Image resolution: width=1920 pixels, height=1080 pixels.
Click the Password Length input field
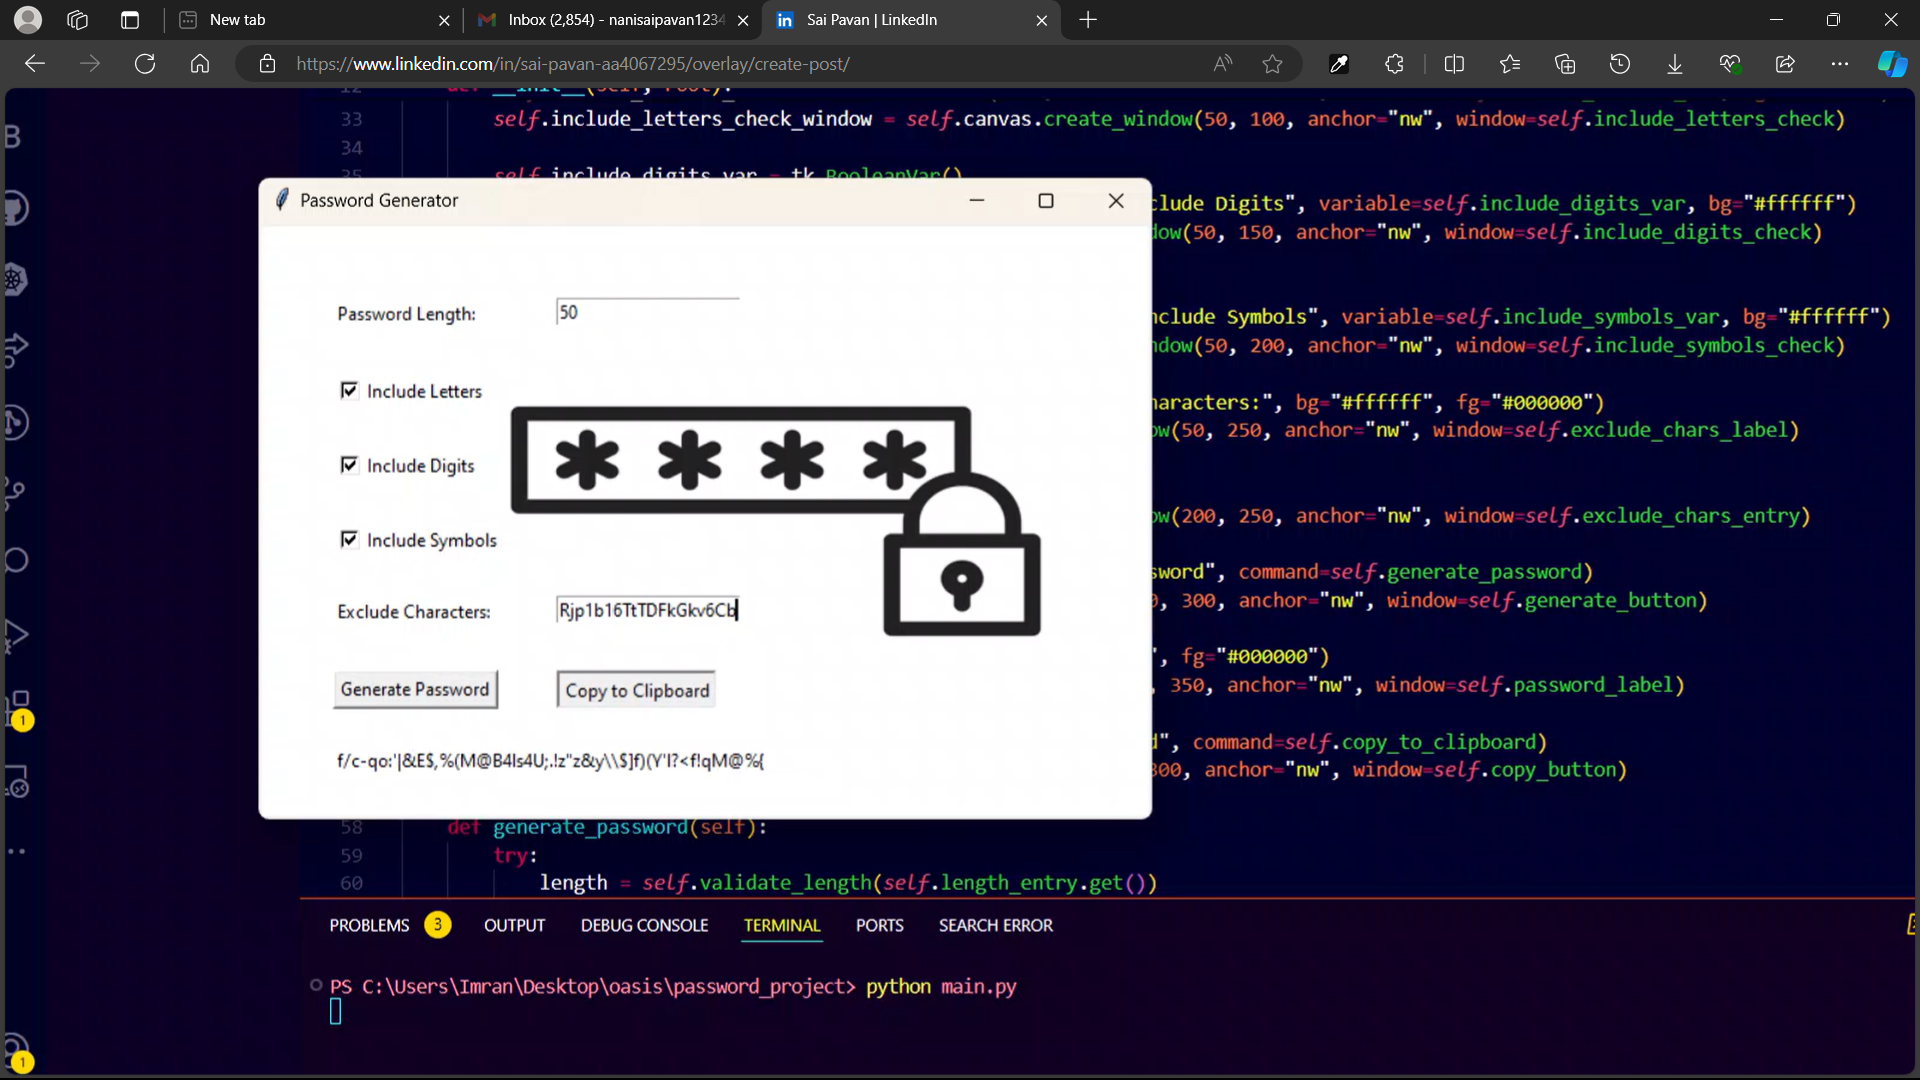tap(647, 312)
